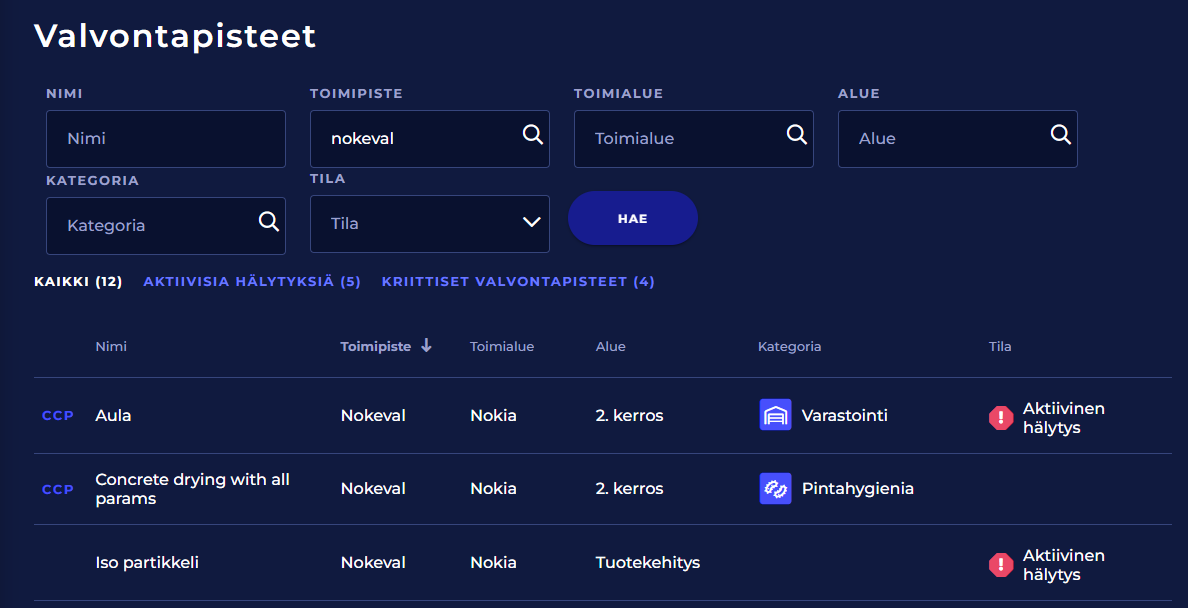Screen dimensions: 1188x608
Task: Show the Kaikki (12) tab
Action: pyautogui.click(x=78, y=282)
